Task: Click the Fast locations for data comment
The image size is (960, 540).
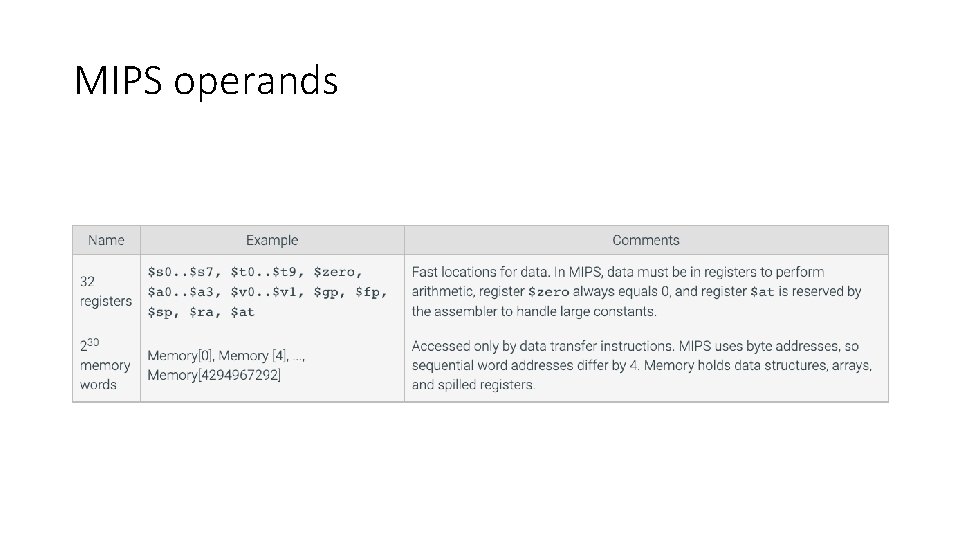Action: pos(480,272)
